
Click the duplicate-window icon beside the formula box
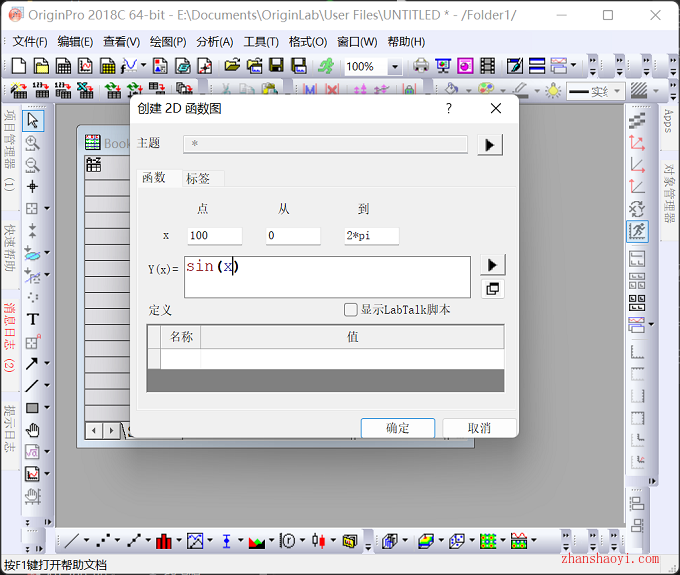coord(493,289)
